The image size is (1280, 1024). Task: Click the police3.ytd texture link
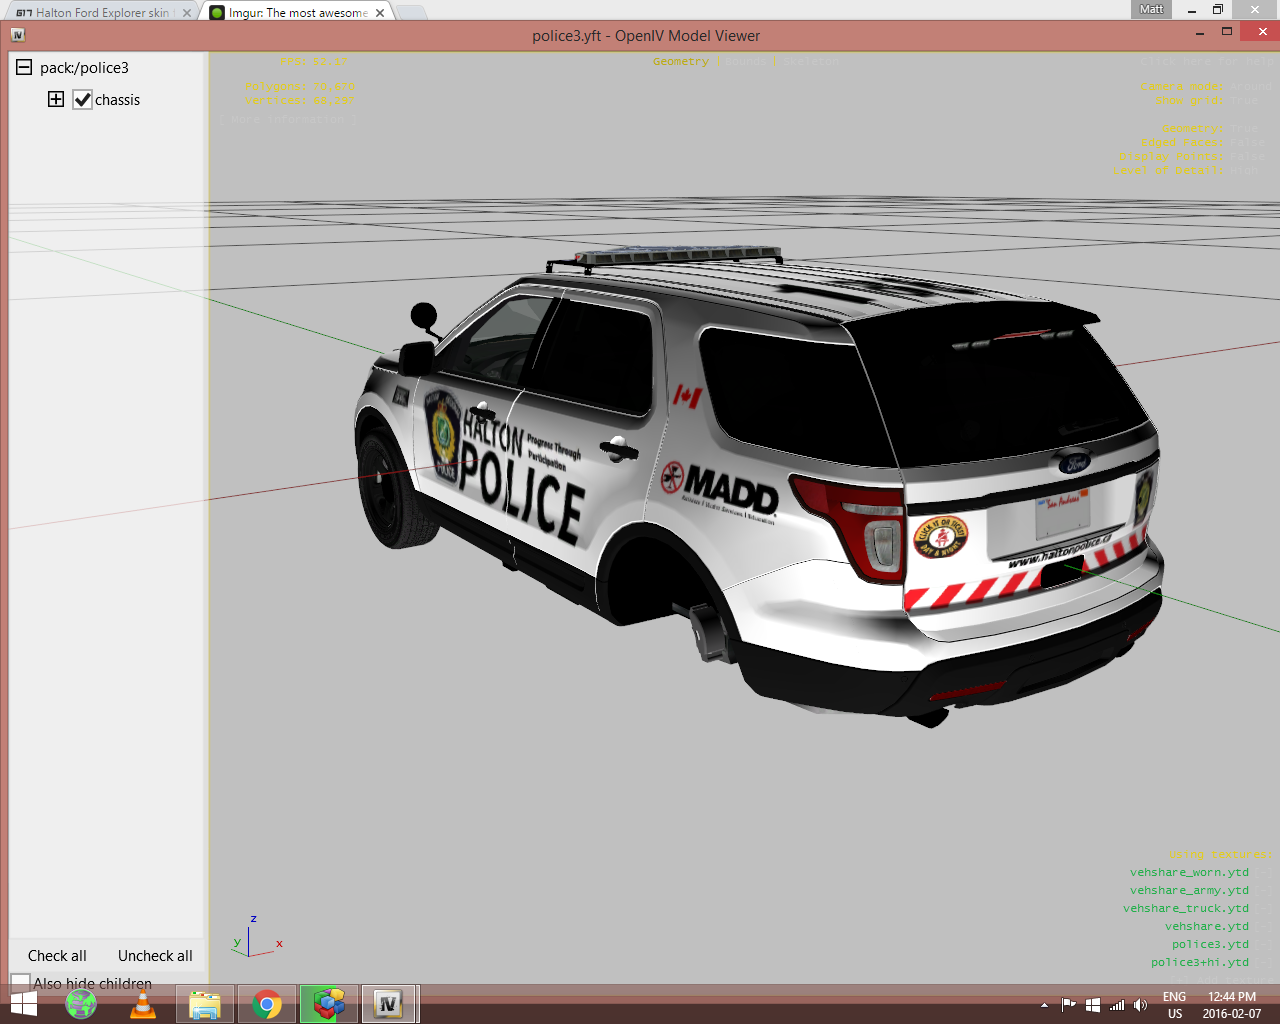click(1210, 944)
